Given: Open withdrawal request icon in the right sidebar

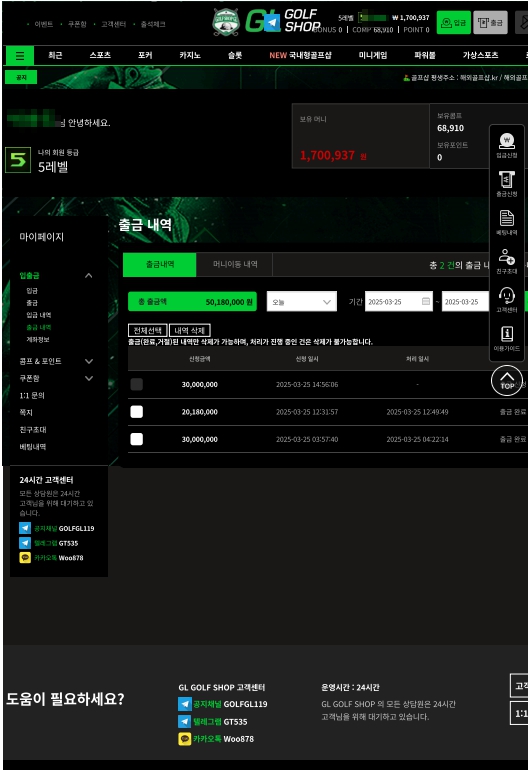Looking at the screenshot, I should pyautogui.click(x=506, y=184).
